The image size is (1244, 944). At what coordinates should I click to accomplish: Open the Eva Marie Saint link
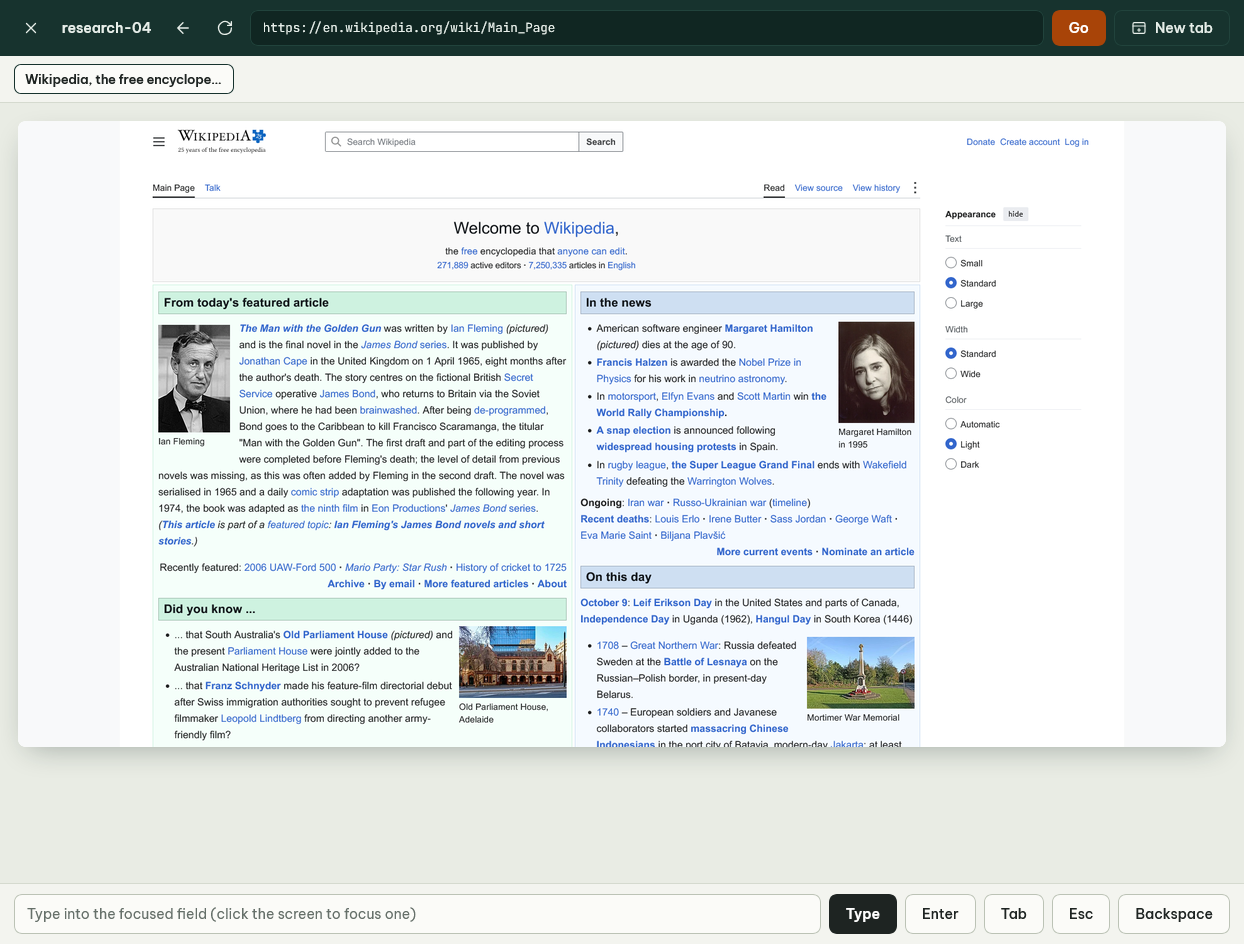615,535
